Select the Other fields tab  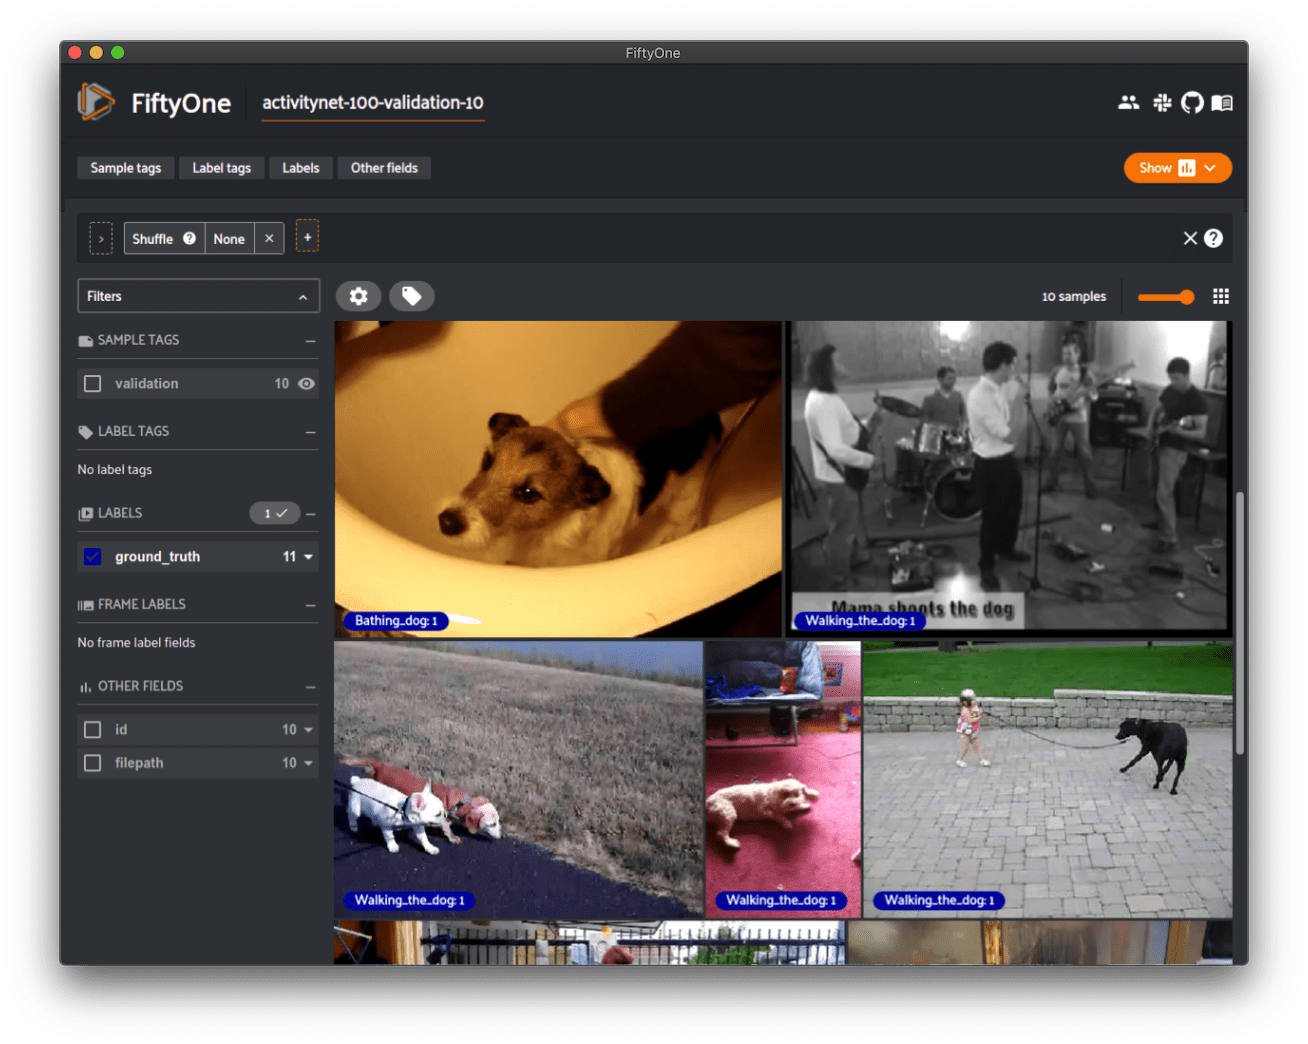[x=384, y=168]
